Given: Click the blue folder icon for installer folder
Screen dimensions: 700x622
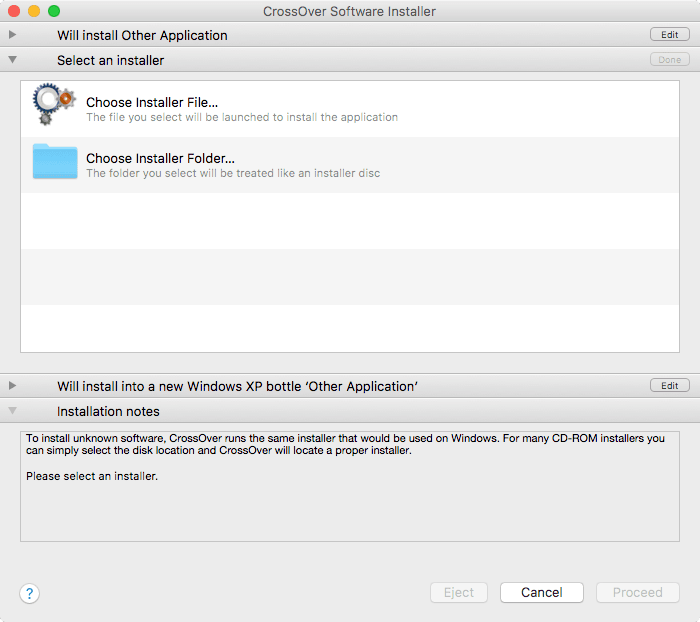Looking at the screenshot, I should click(x=54, y=163).
